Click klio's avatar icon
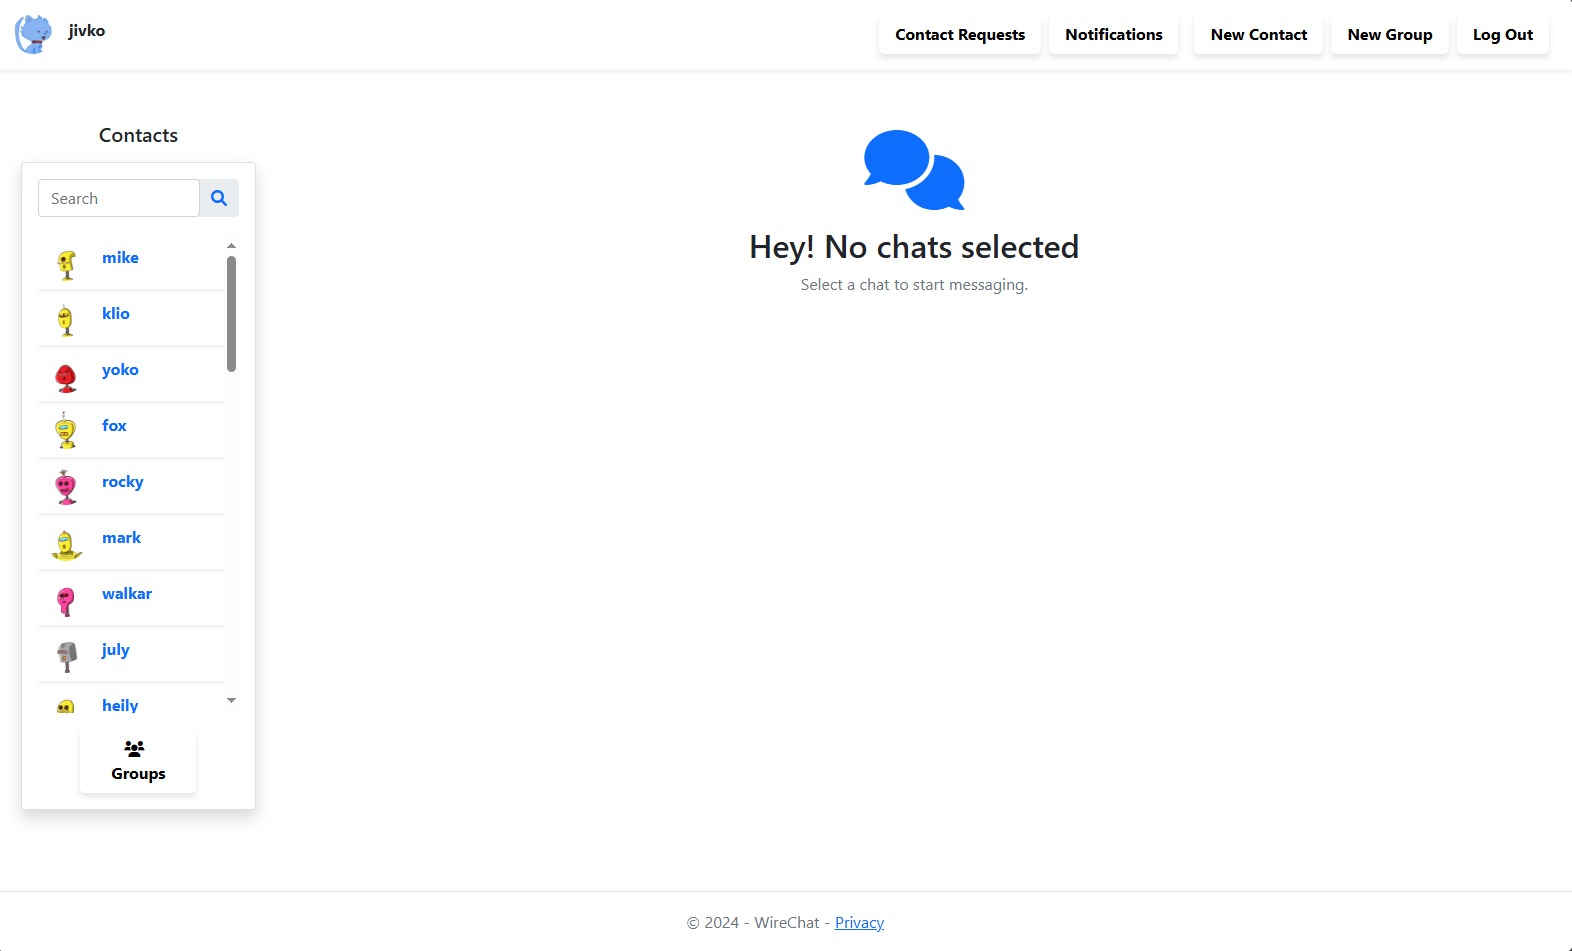Image resolution: width=1572 pixels, height=951 pixels. tap(66, 321)
